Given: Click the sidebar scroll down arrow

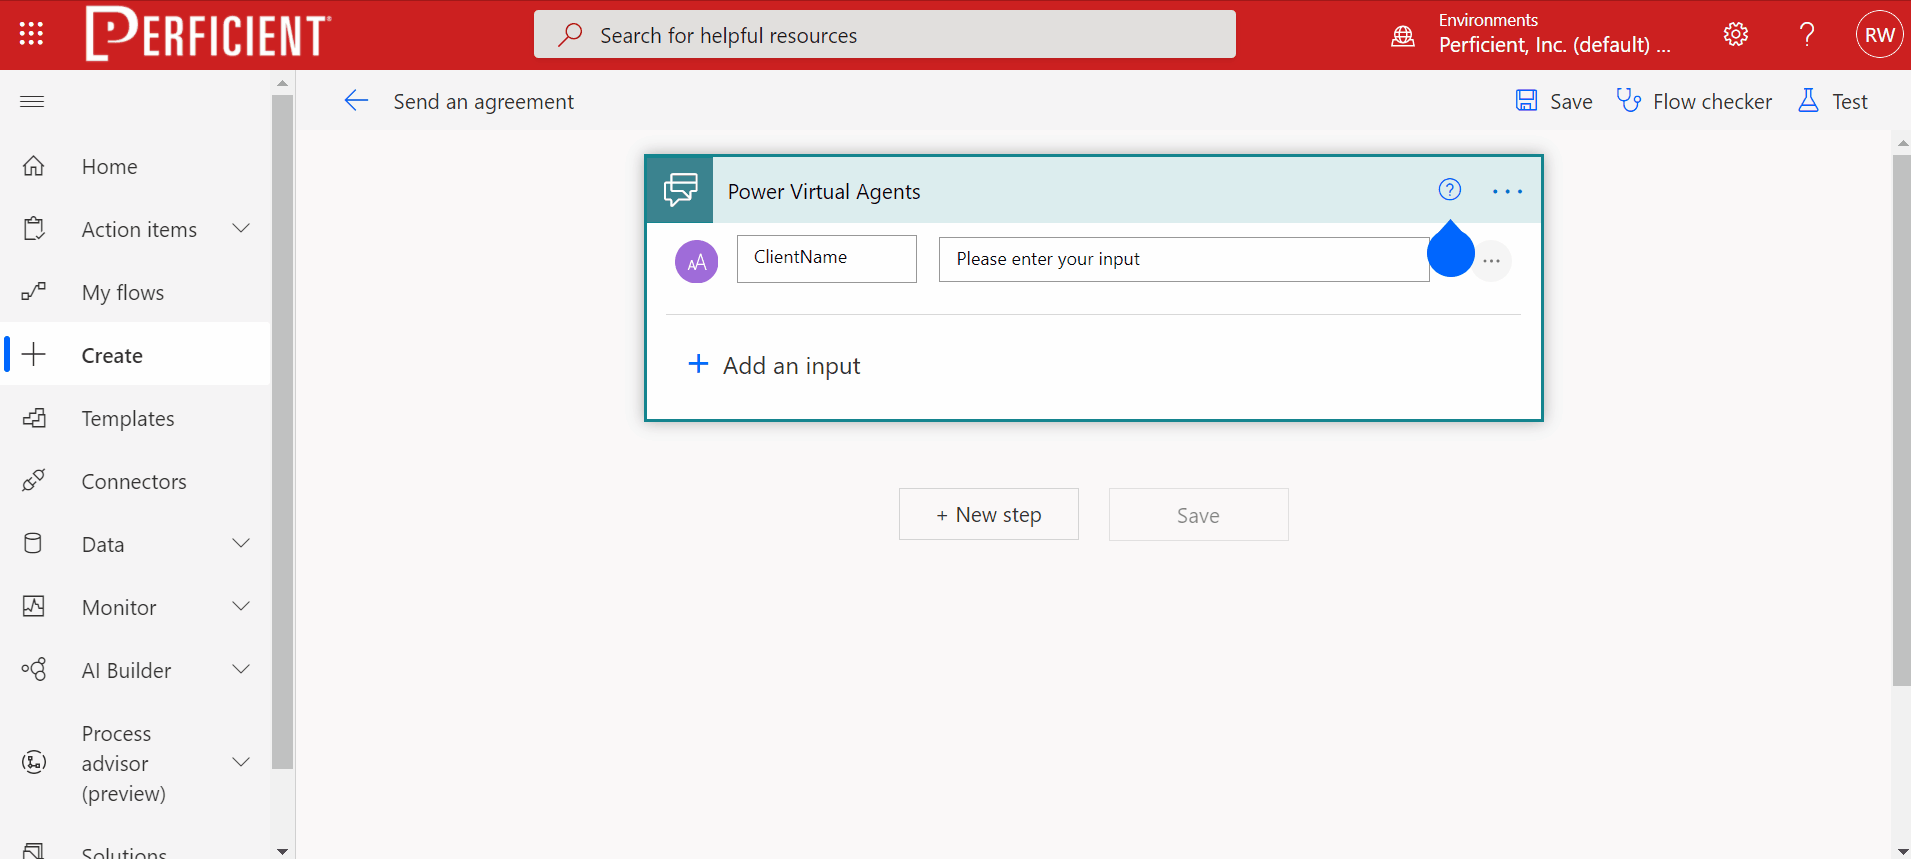Looking at the screenshot, I should click(282, 851).
